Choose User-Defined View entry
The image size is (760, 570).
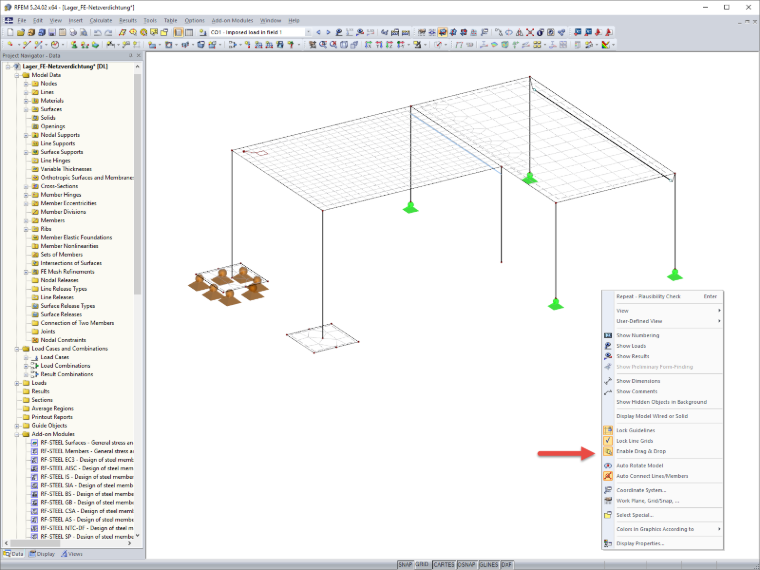(663, 321)
